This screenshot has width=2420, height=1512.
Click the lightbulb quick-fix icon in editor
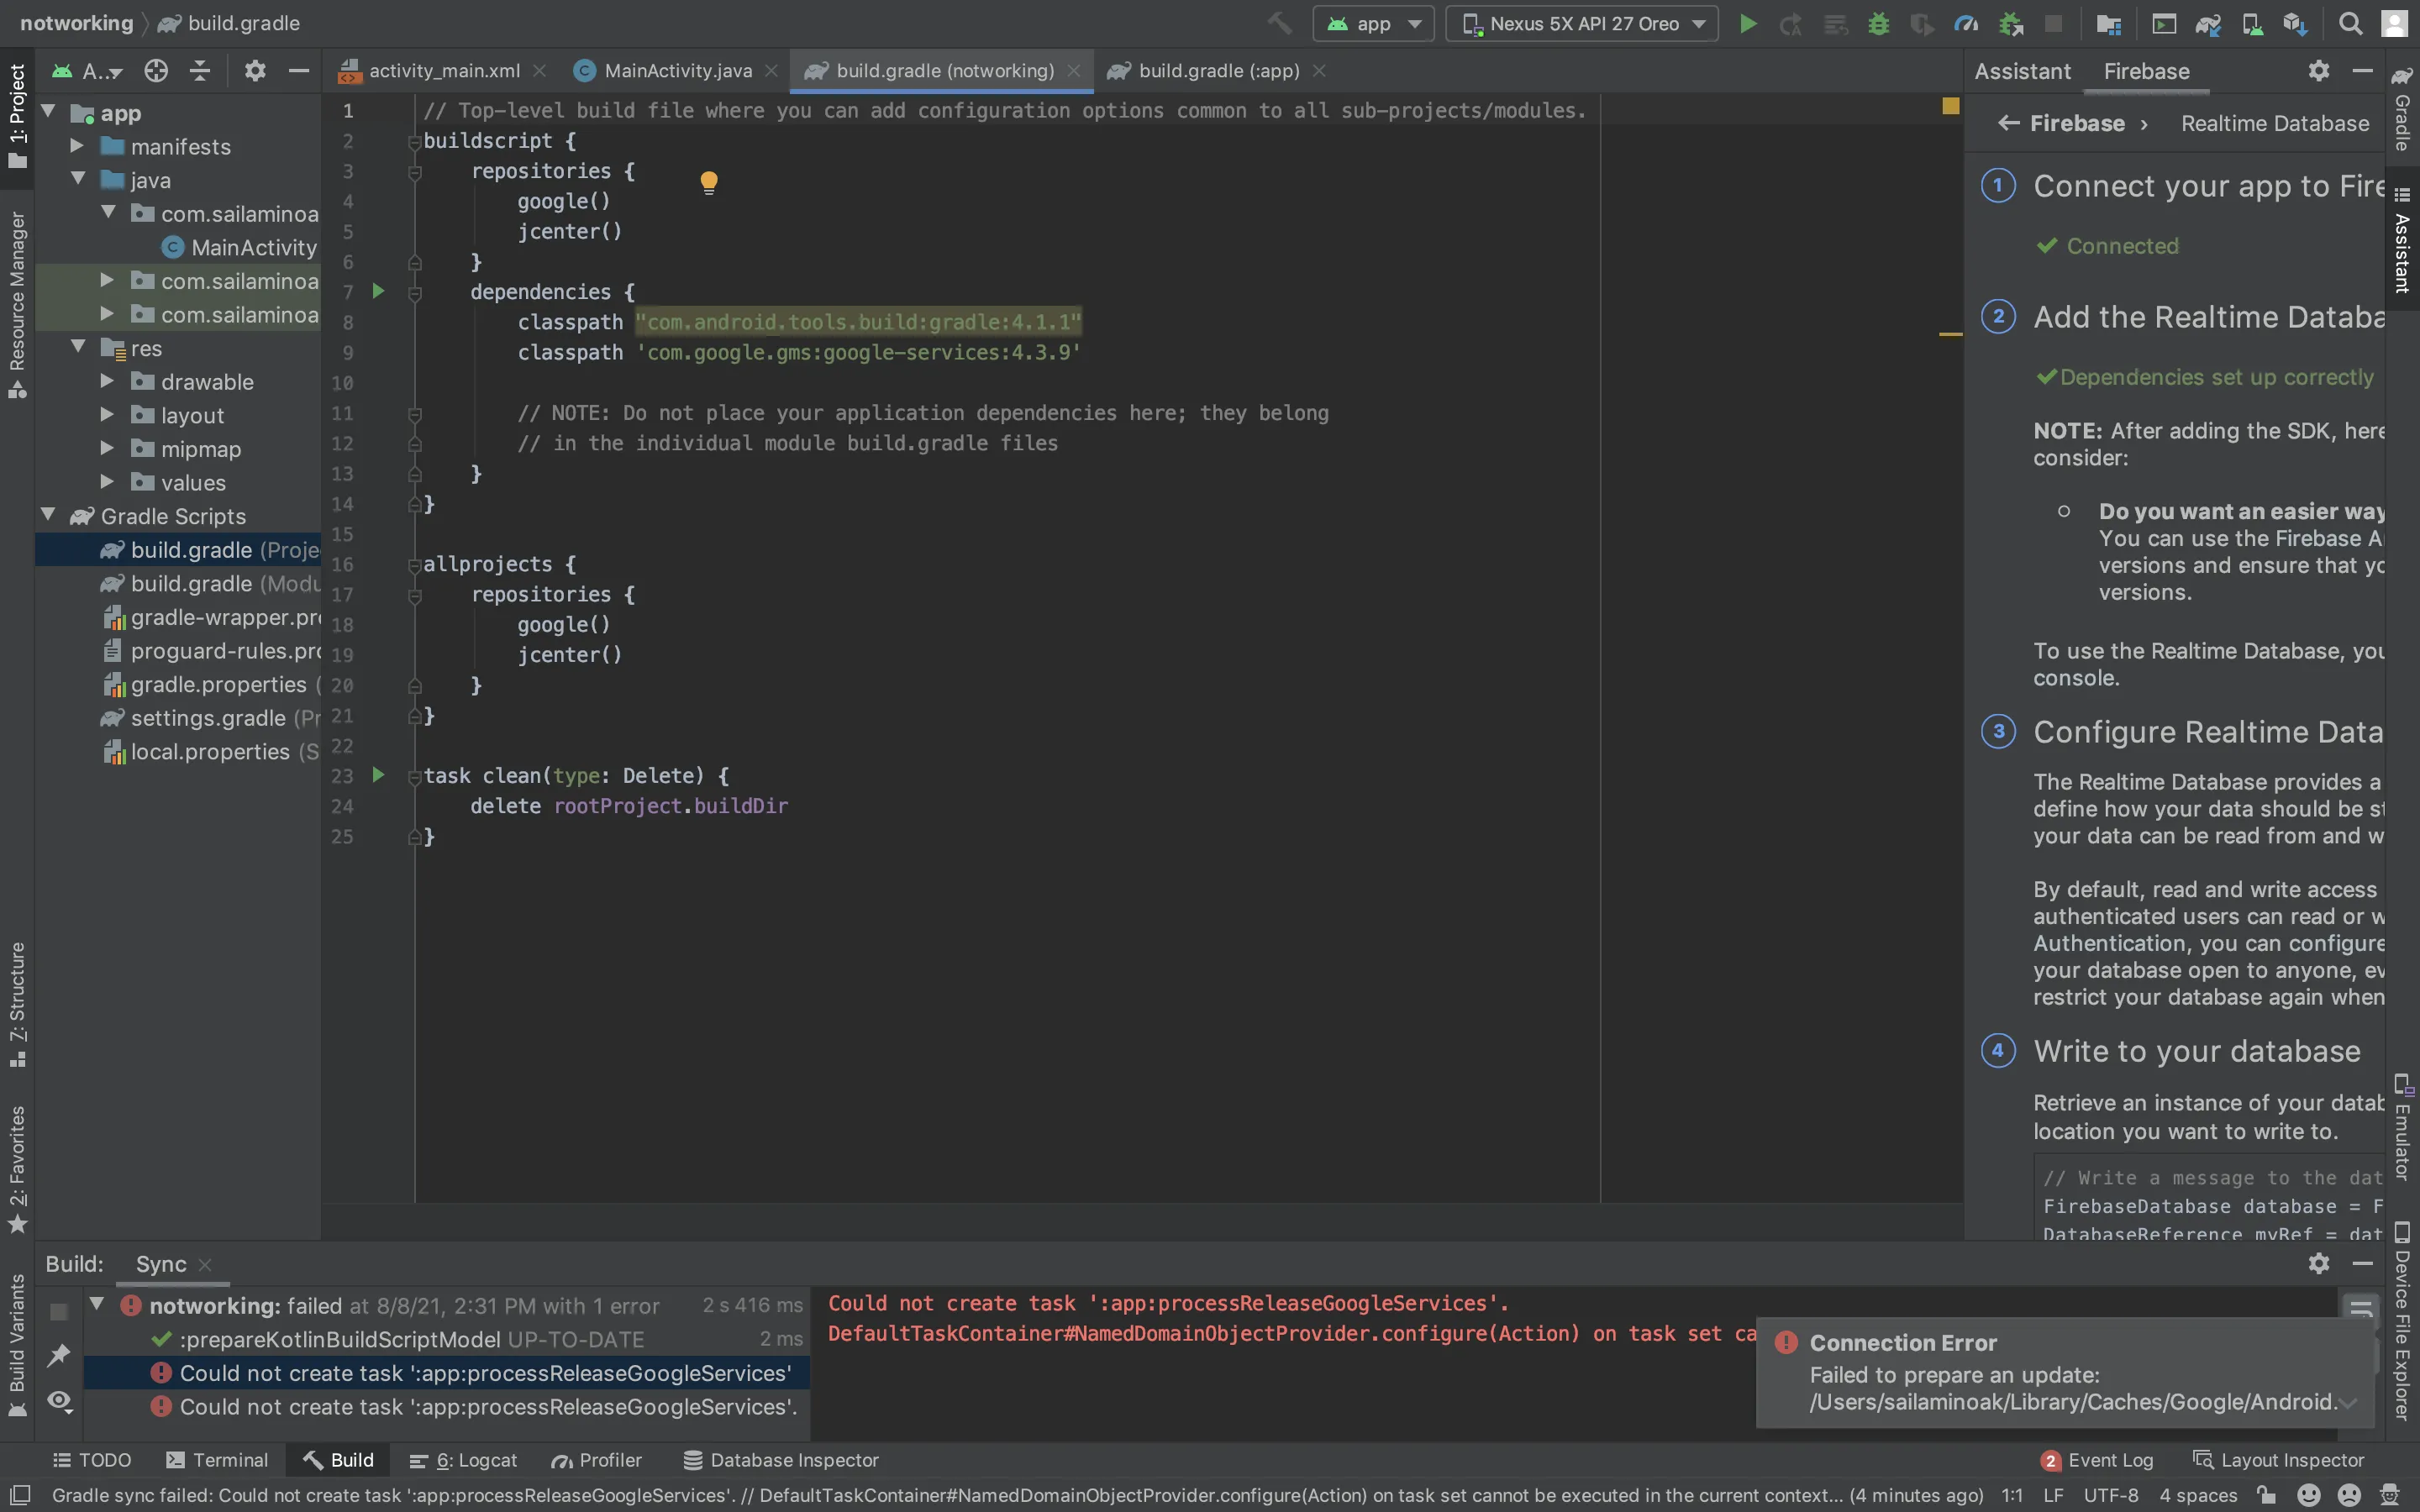(x=708, y=182)
